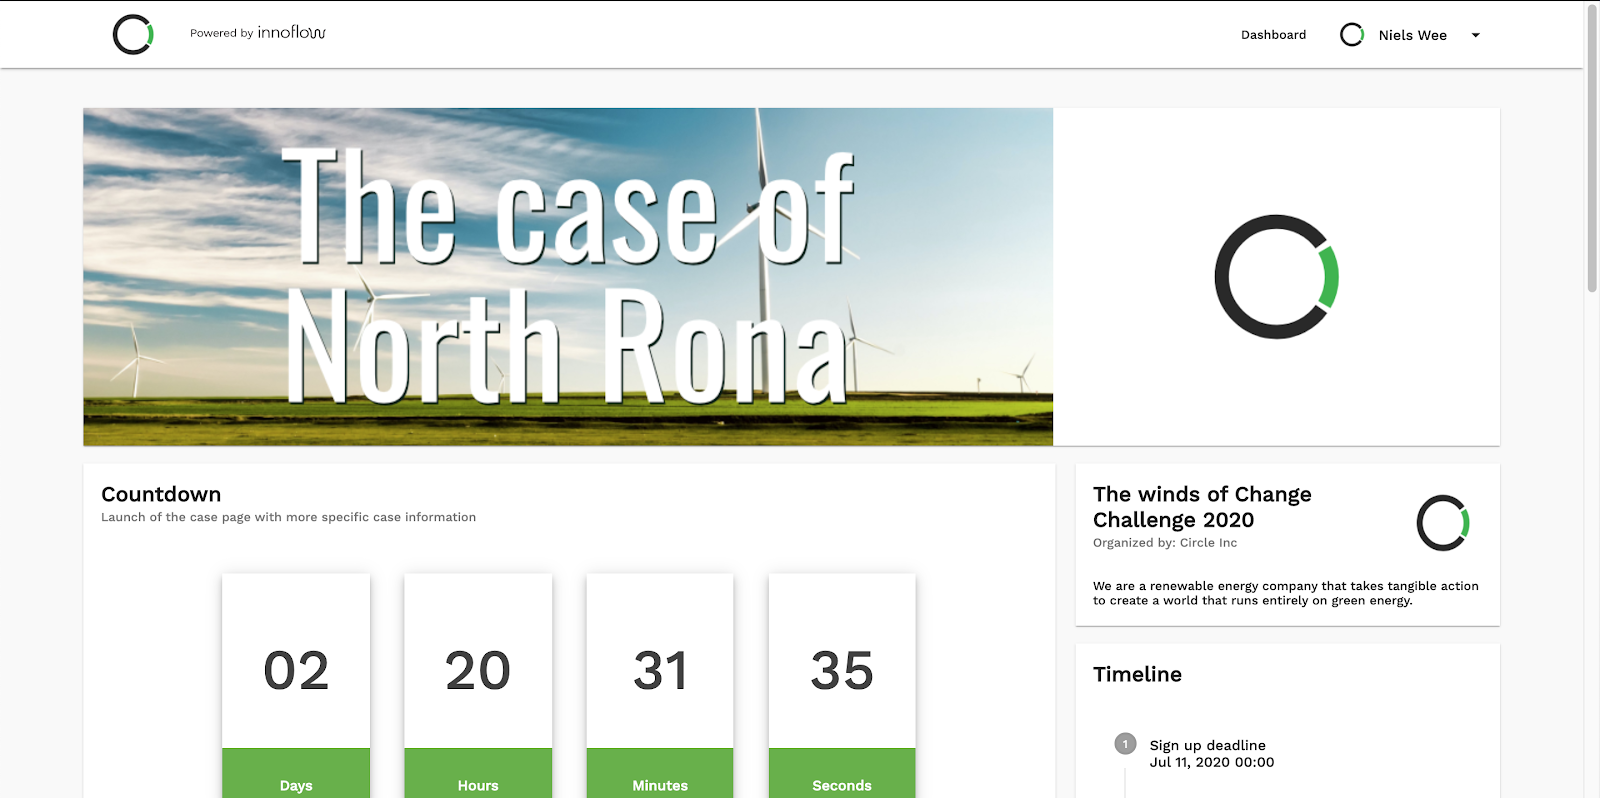Click the 31 Minutes countdown card
This screenshot has height=798, width=1600.
click(x=660, y=686)
